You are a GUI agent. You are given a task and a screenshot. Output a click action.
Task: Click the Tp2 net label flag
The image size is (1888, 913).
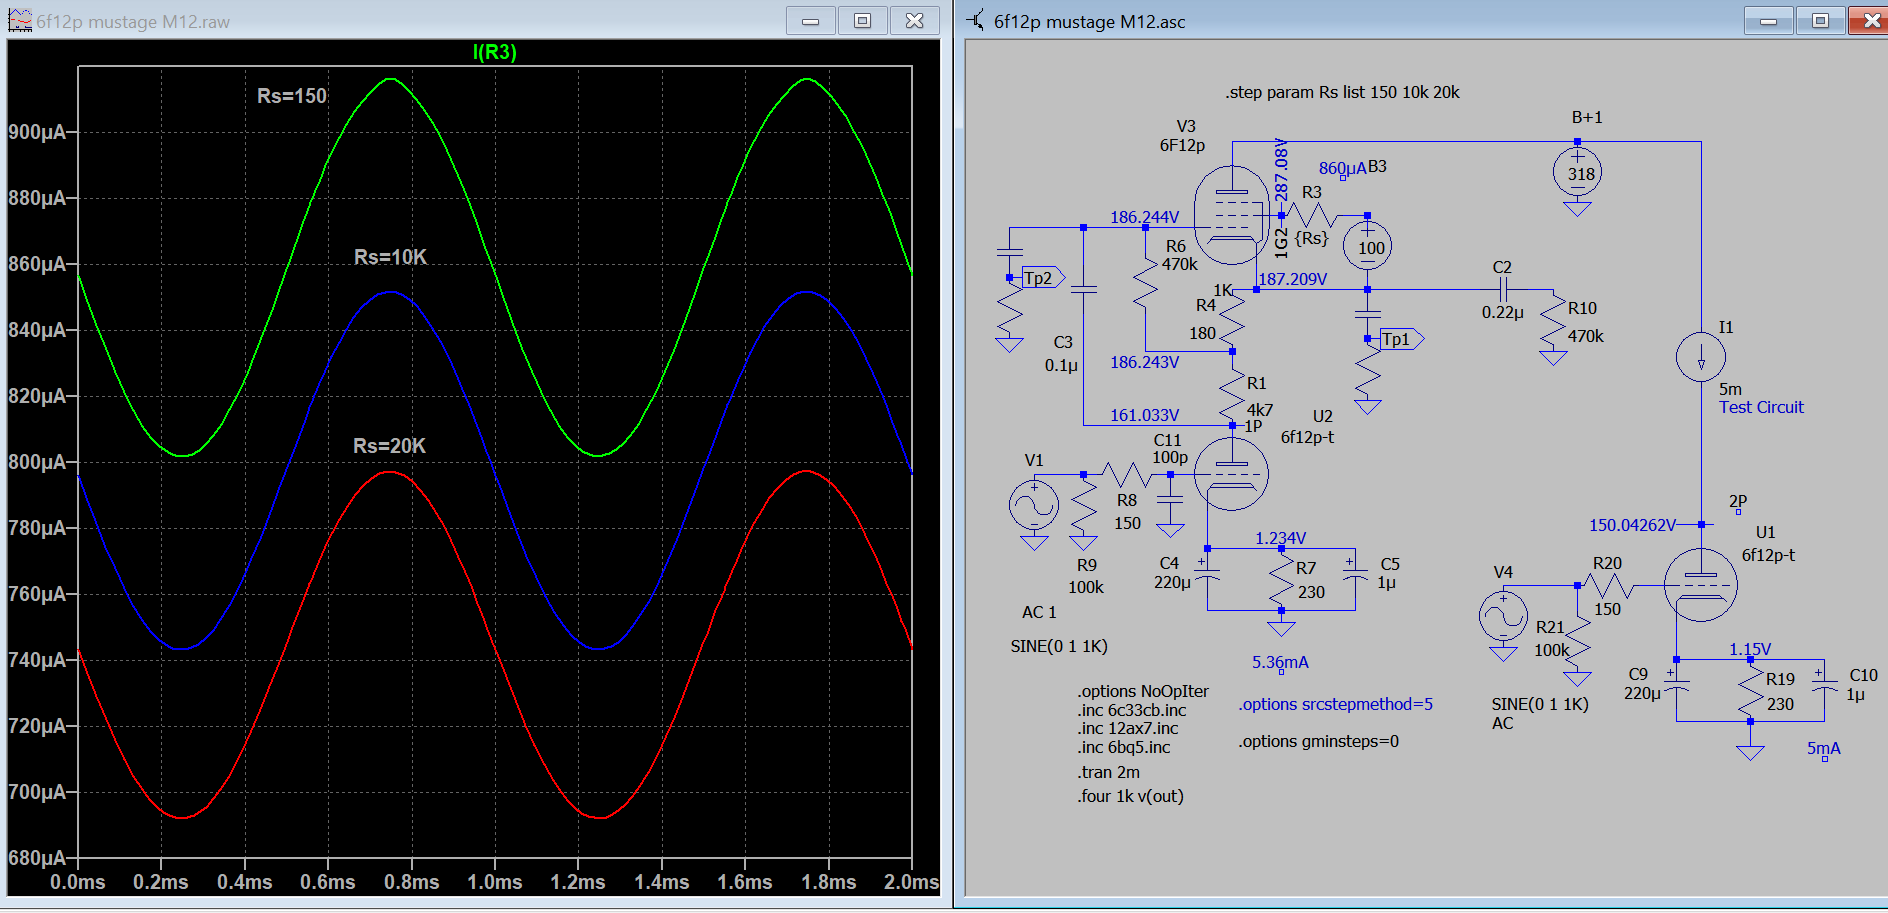pos(1042,278)
